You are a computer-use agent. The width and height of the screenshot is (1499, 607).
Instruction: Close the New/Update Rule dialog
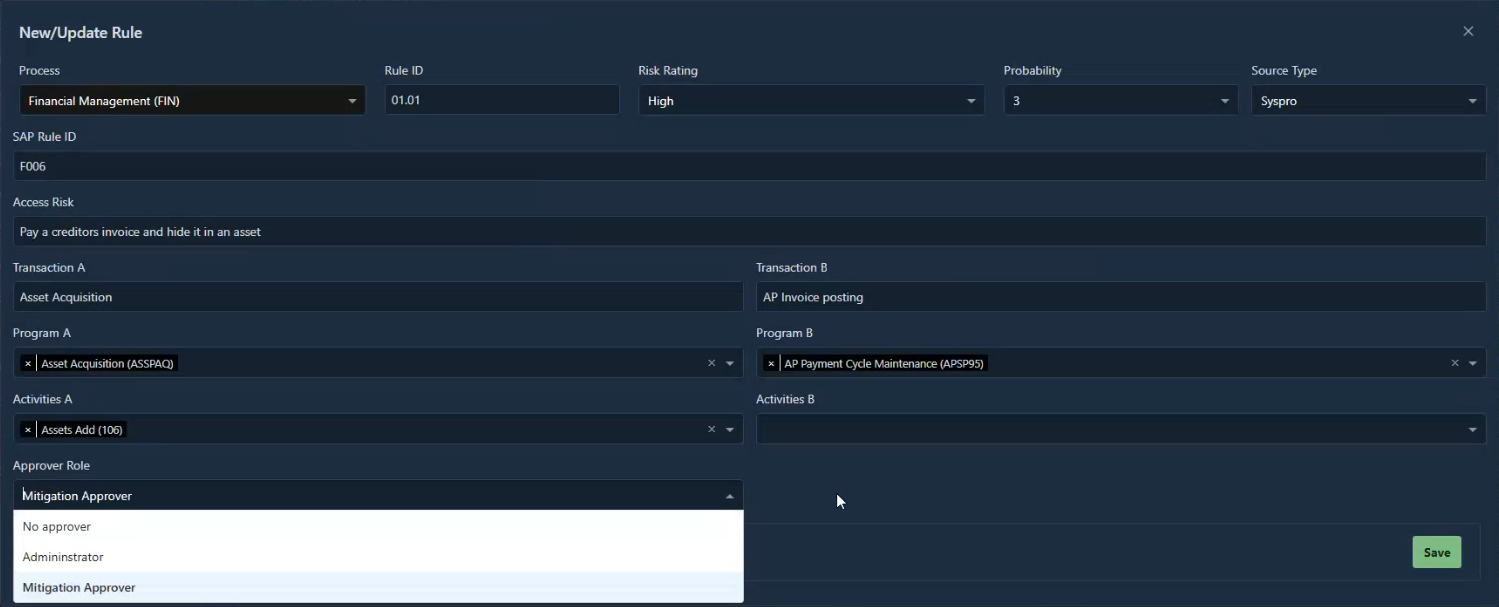(x=1468, y=31)
